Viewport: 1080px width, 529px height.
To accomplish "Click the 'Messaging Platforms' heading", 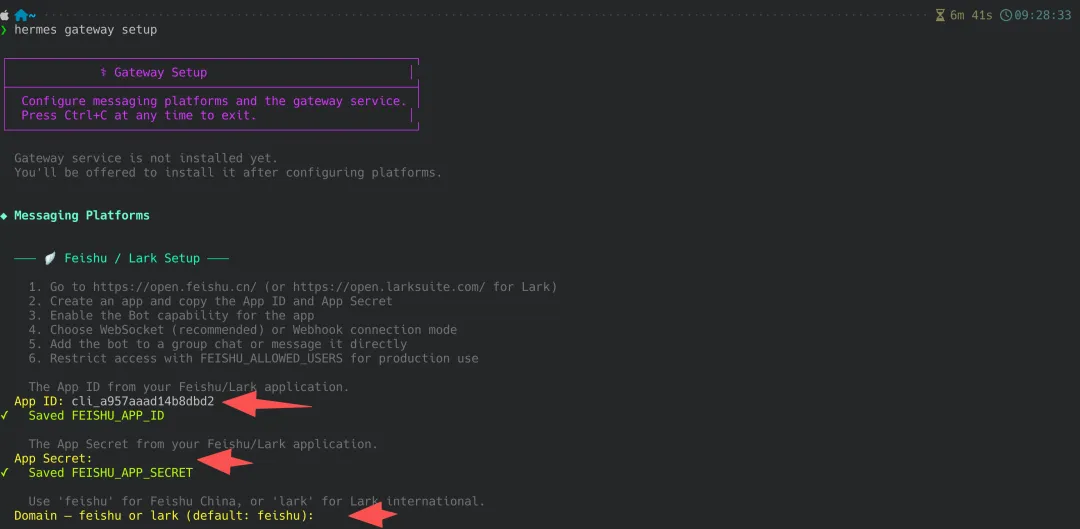I will [x=82, y=216].
